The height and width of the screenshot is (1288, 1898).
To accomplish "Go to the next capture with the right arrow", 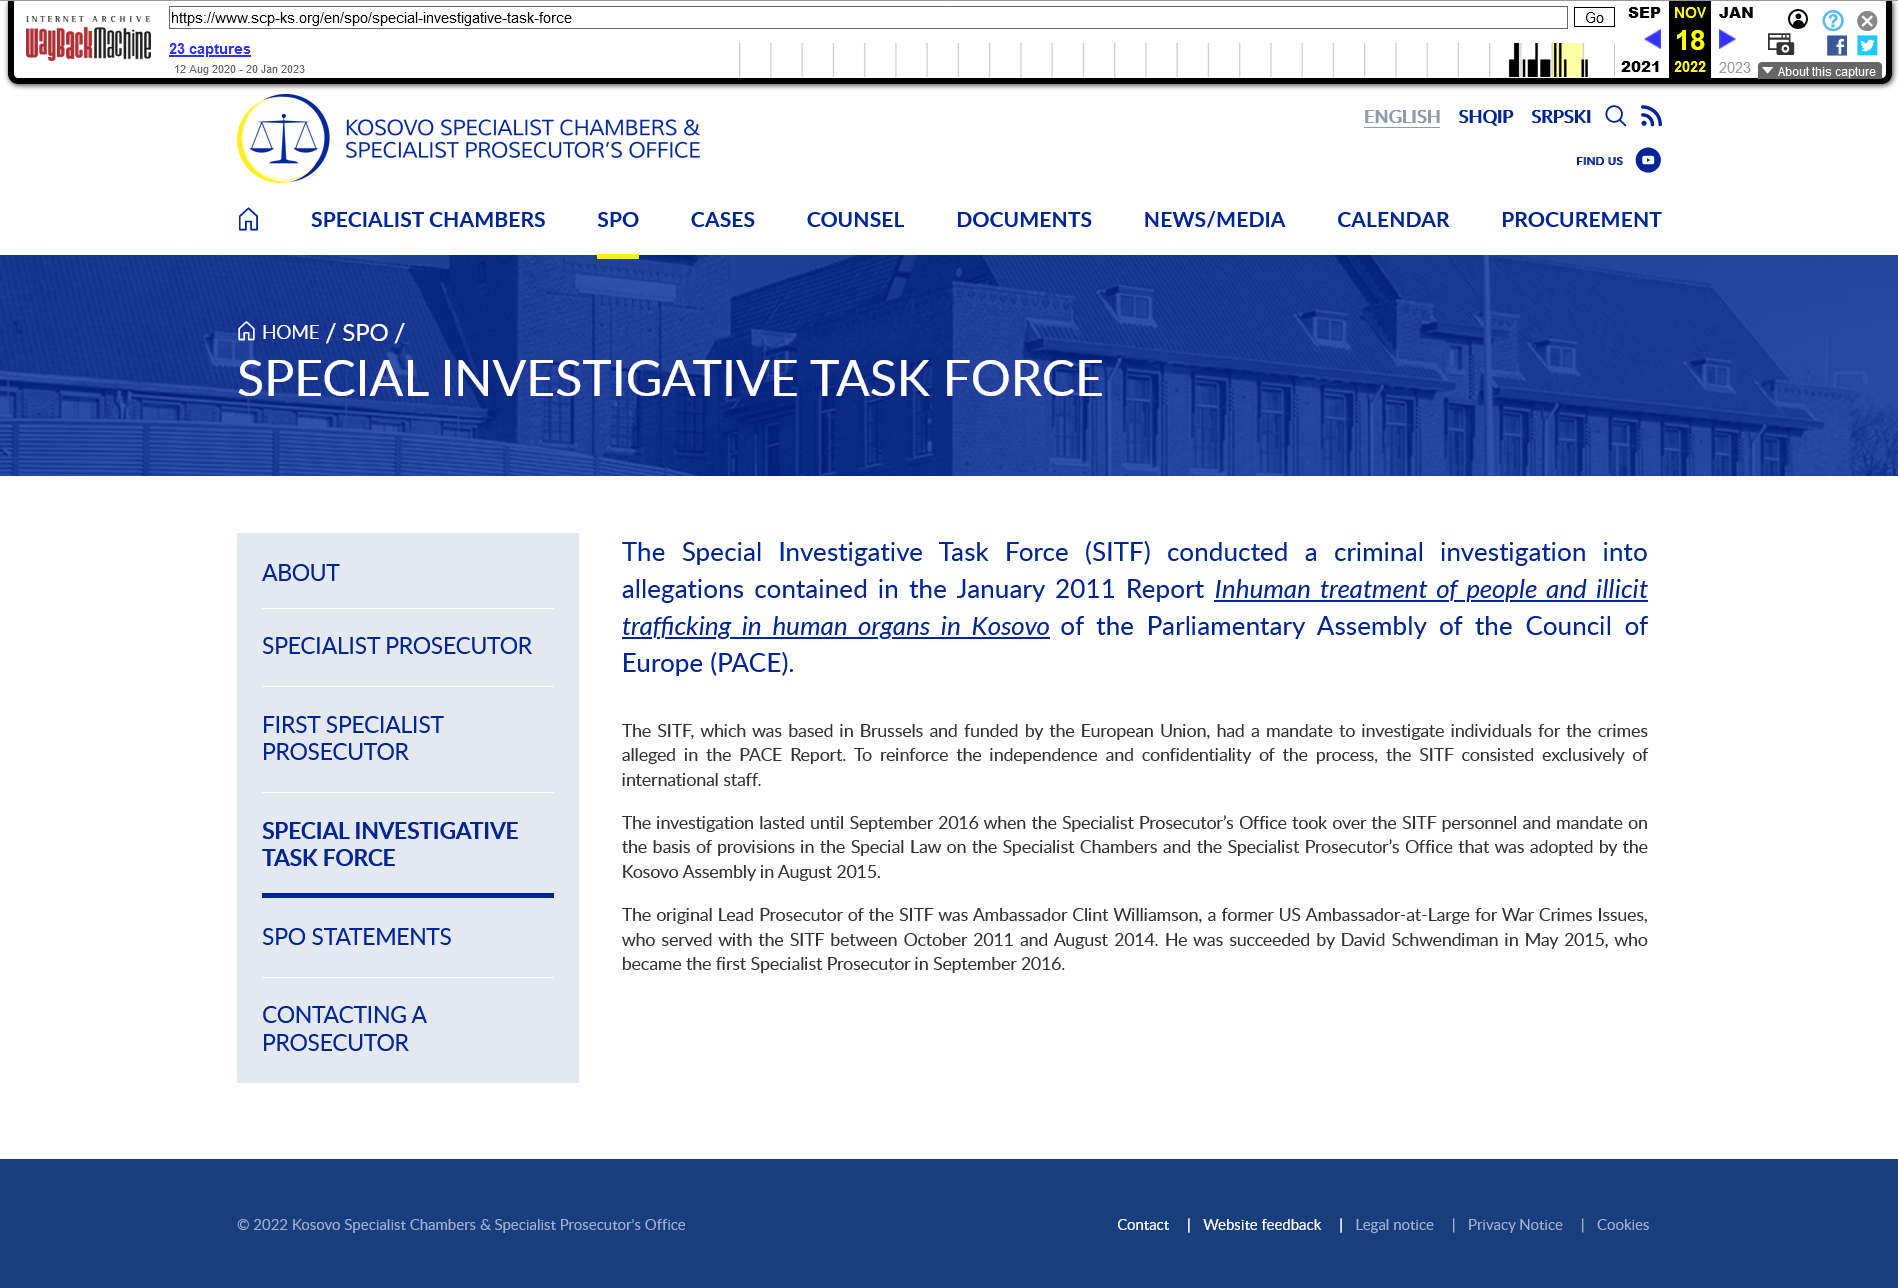I will [x=1727, y=39].
